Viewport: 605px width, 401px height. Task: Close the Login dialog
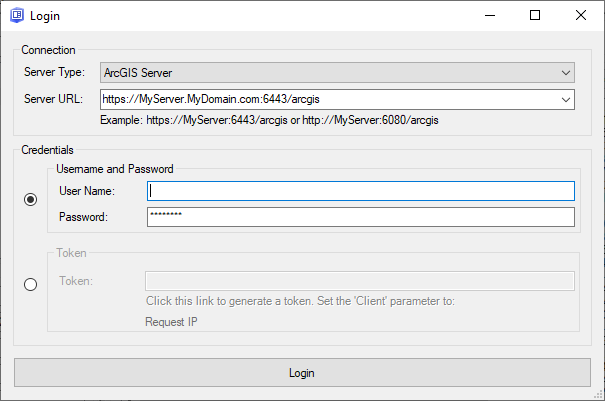[581, 16]
